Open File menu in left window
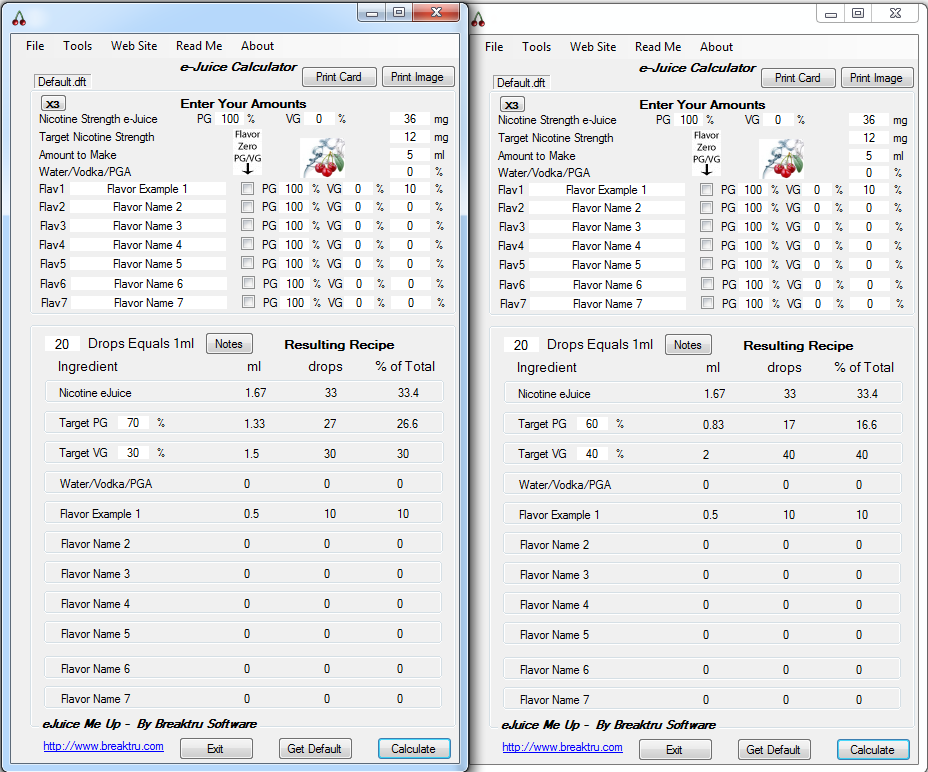This screenshot has width=928, height=772. [35, 46]
